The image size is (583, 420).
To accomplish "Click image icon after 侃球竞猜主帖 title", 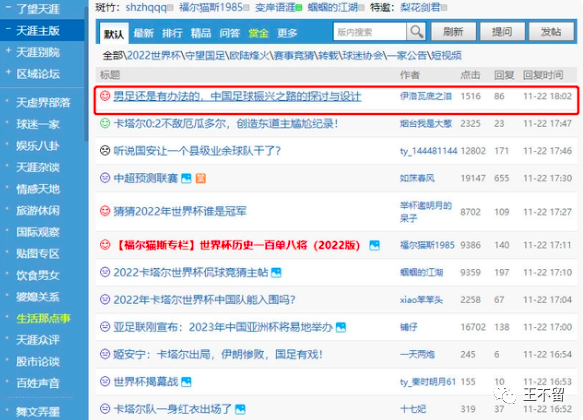I will click(276, 273).
